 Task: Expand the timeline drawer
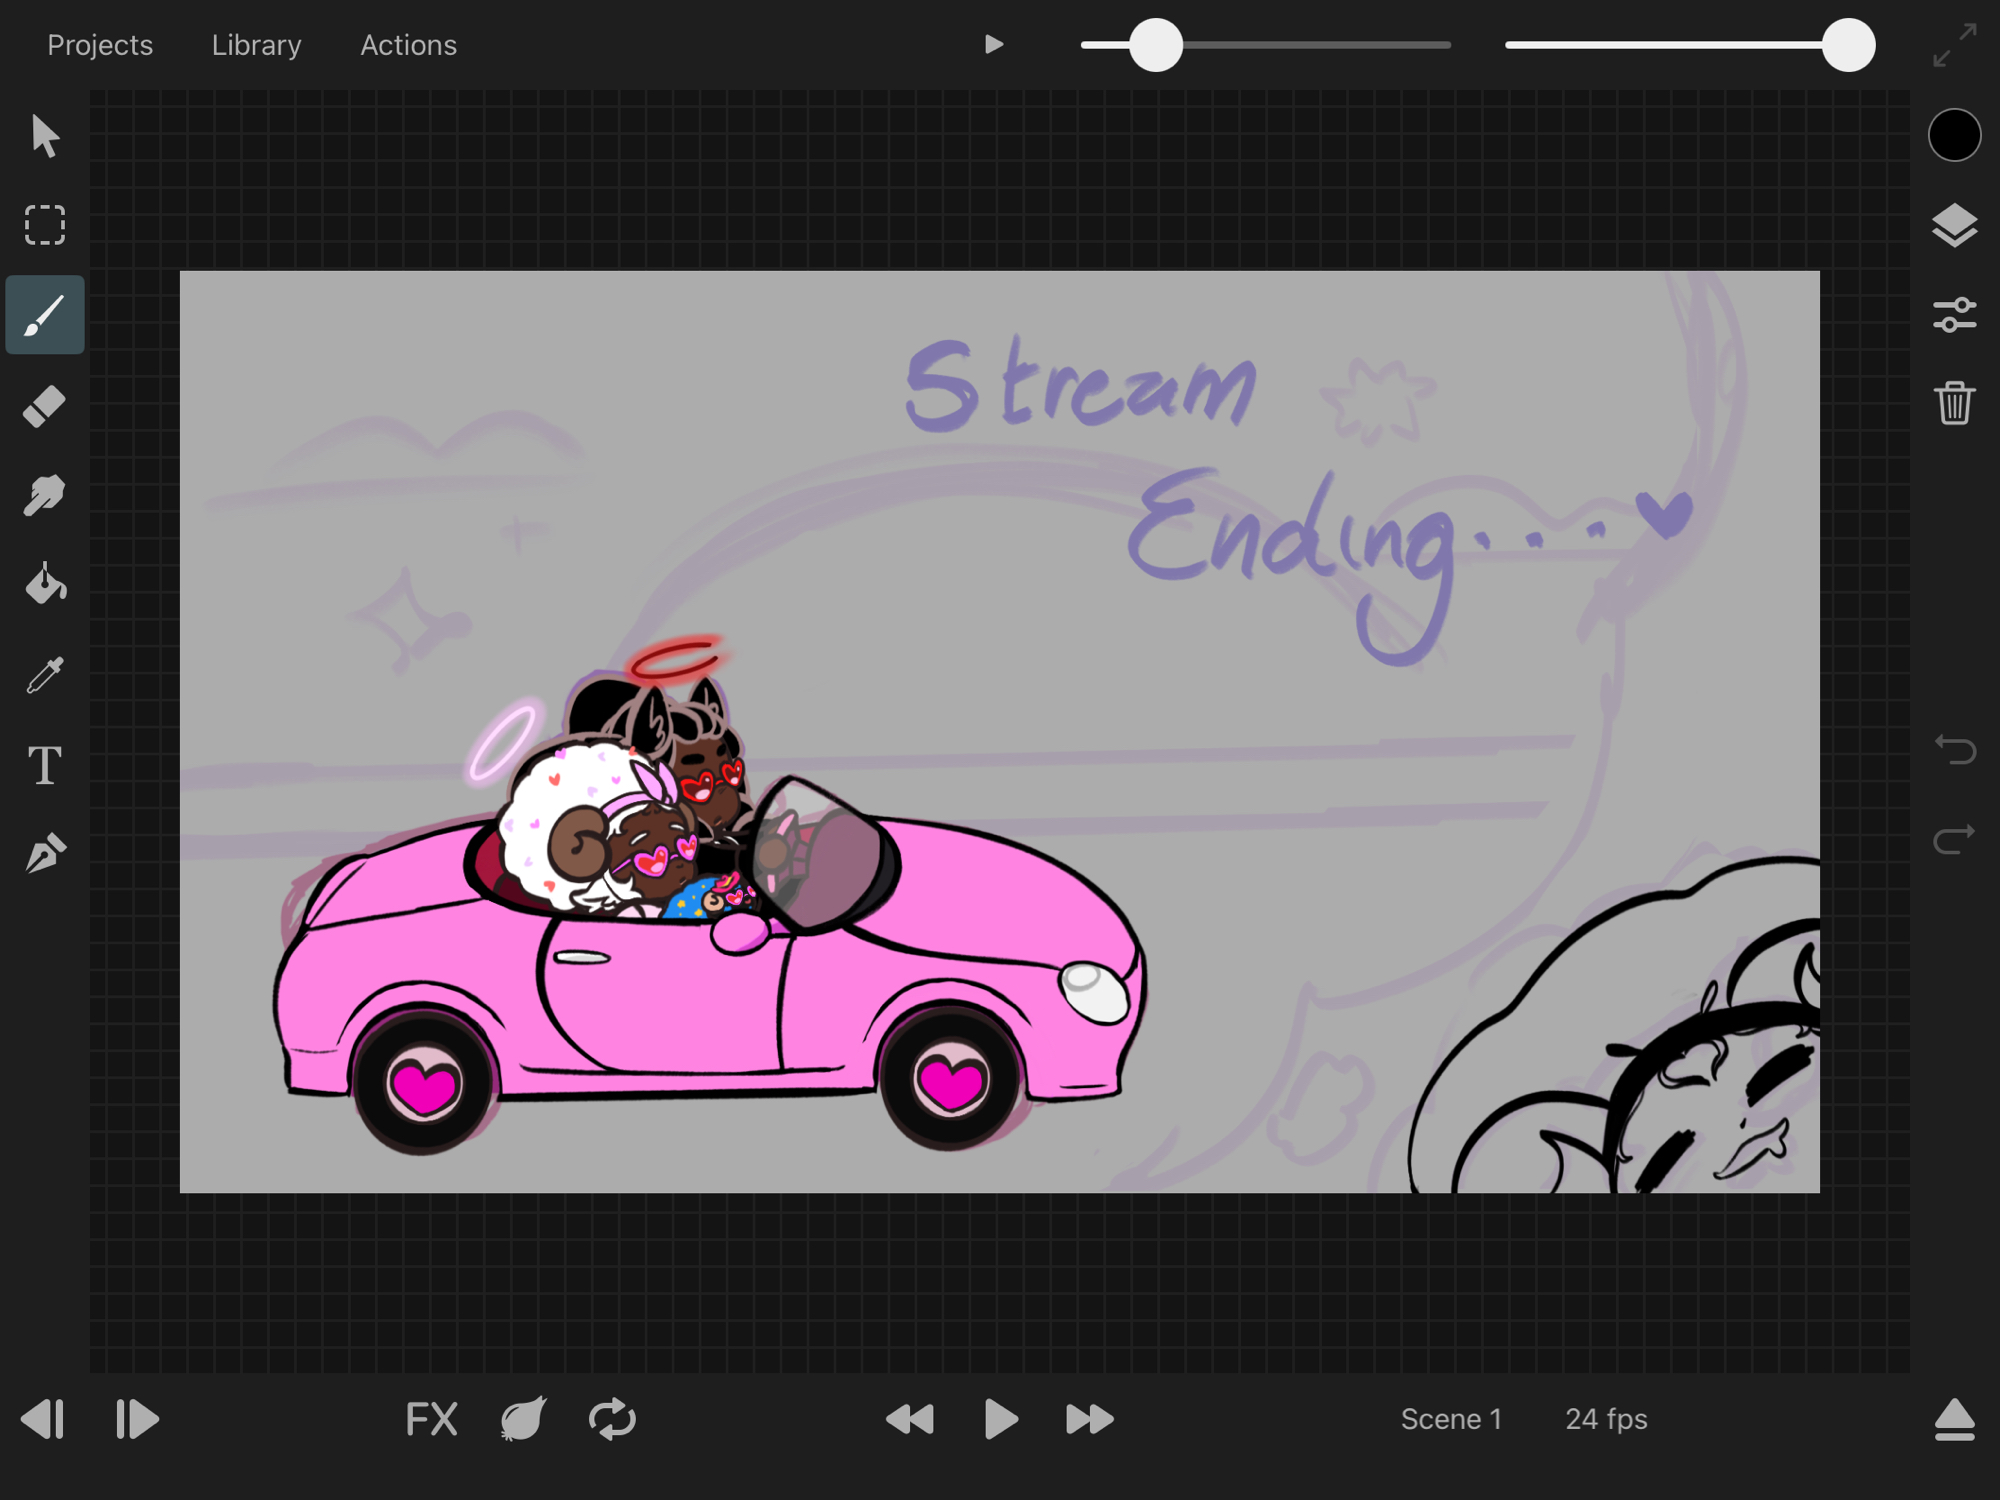1954,1418
